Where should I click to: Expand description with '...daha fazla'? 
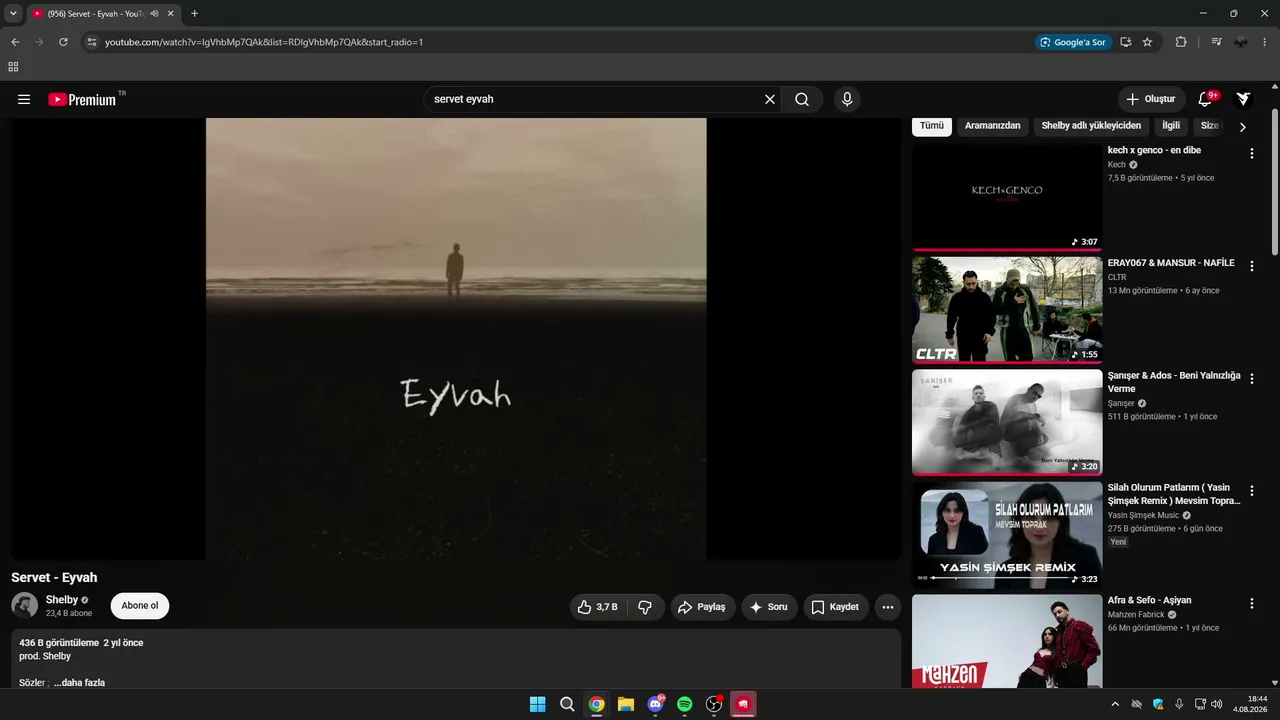(x=79, y=683)
